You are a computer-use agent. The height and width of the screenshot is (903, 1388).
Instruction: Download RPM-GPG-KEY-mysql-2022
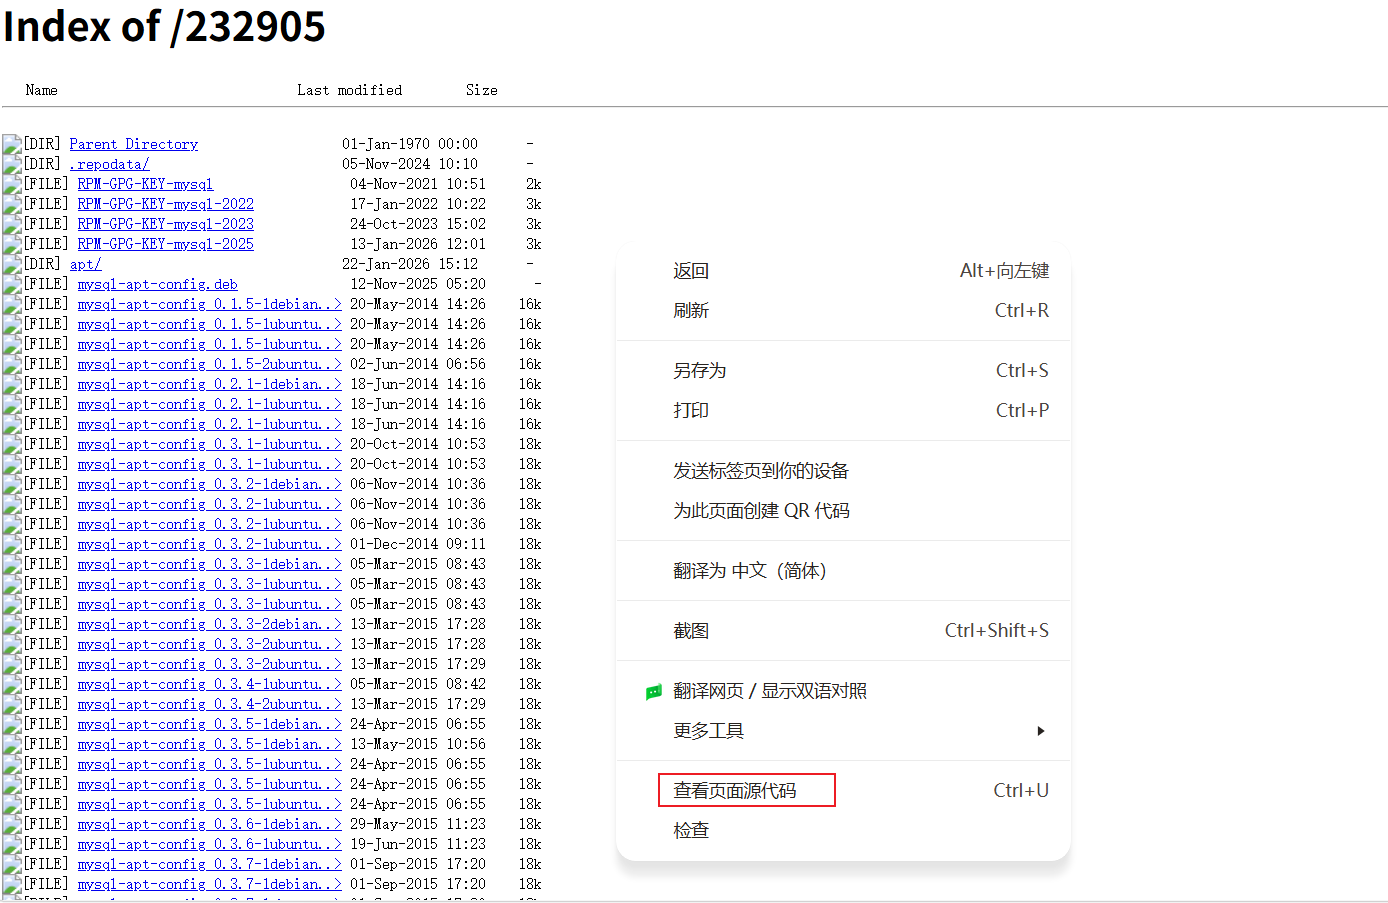point(165,204)
